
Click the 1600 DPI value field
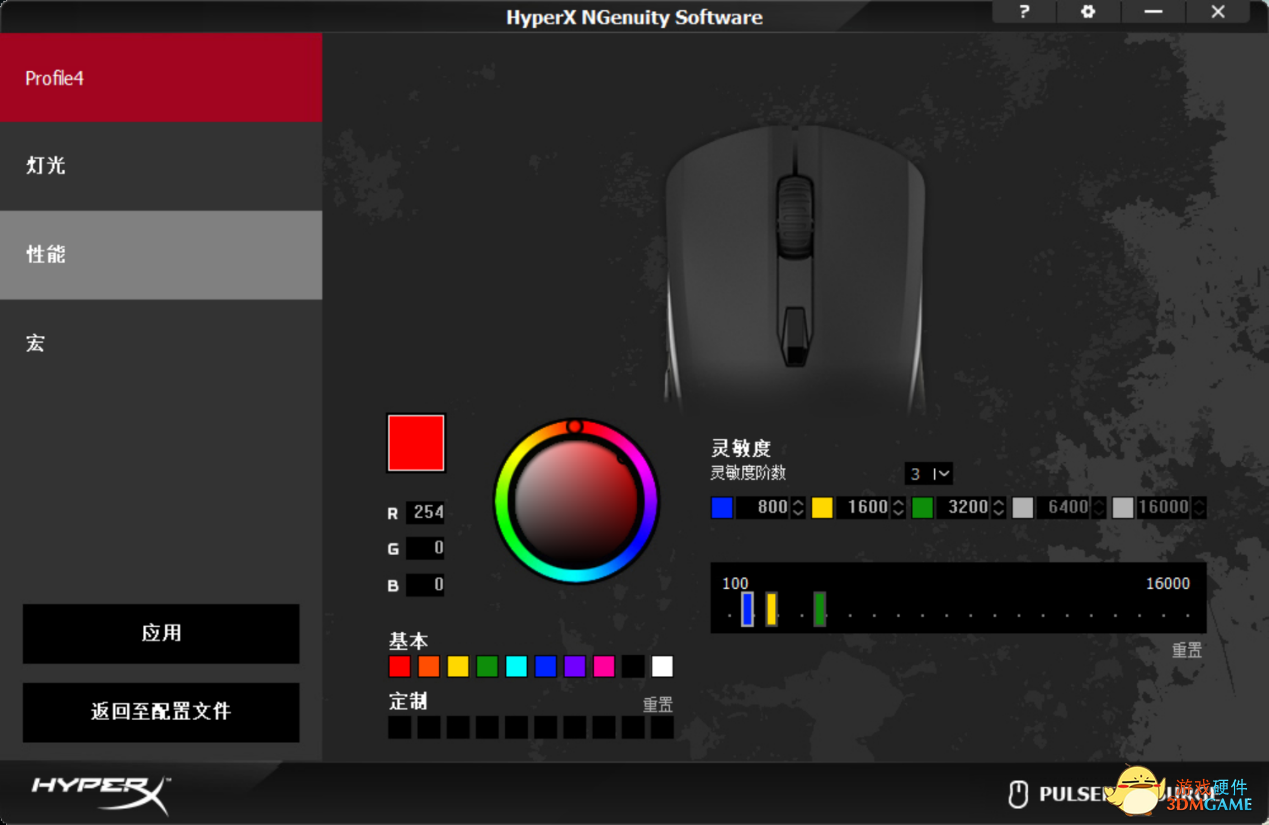(x=863, y=507)
